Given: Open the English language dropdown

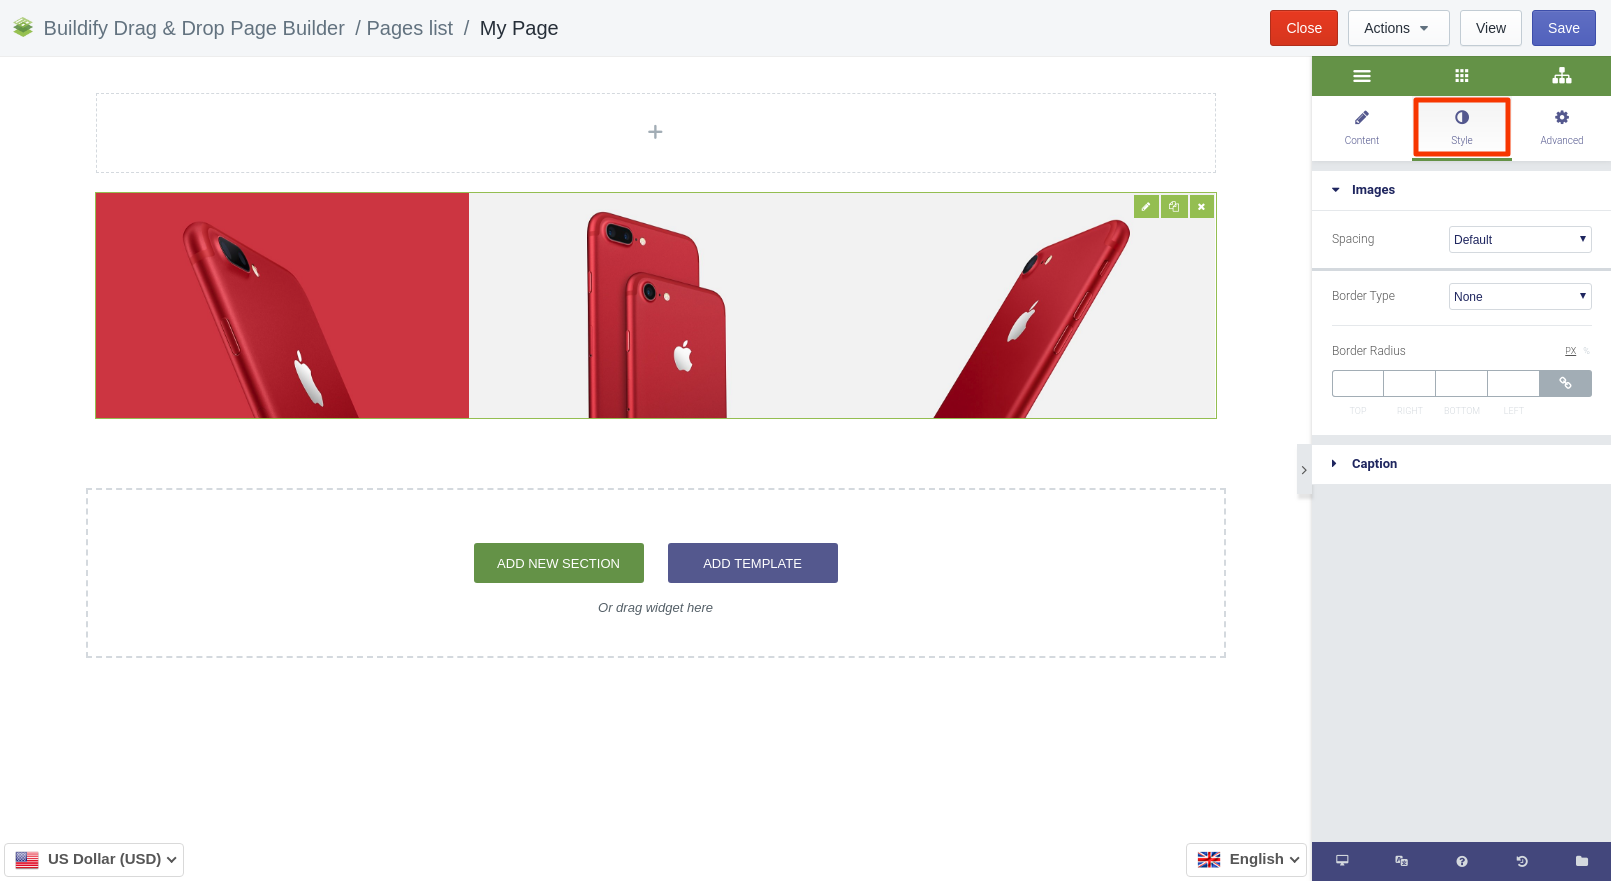Looking at the screenshot, I should pos(1246,859).
